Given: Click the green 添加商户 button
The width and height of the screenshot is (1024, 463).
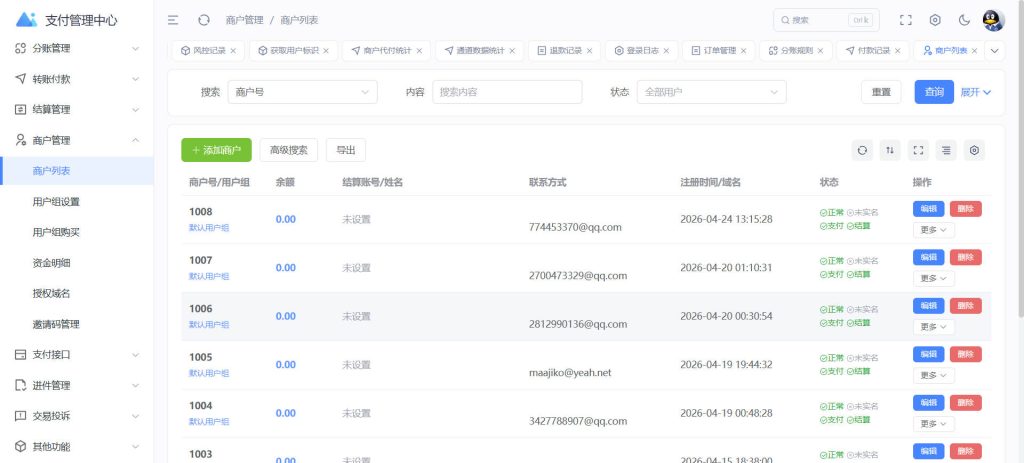Looking at the screenshot, I should tap(216, 150).
